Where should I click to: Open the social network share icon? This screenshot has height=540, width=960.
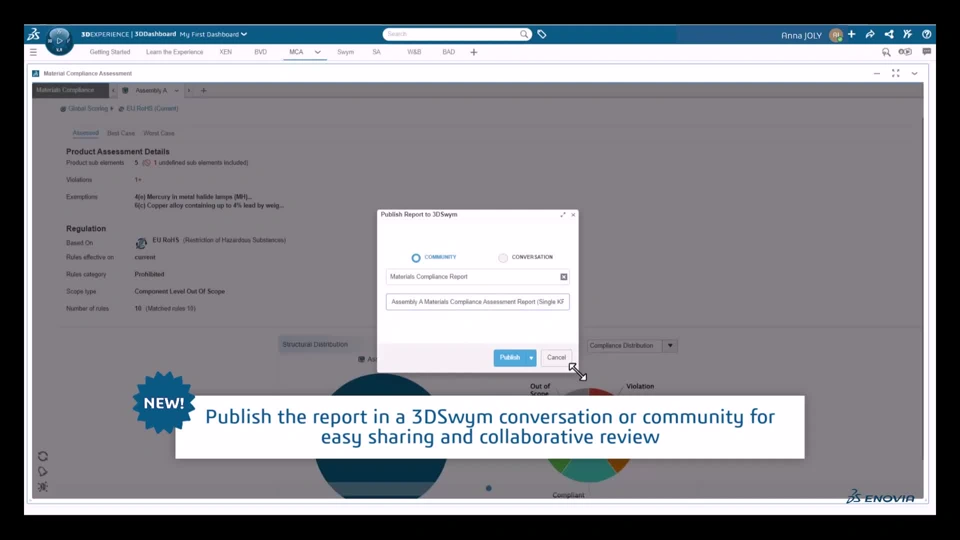coord(889,34)
